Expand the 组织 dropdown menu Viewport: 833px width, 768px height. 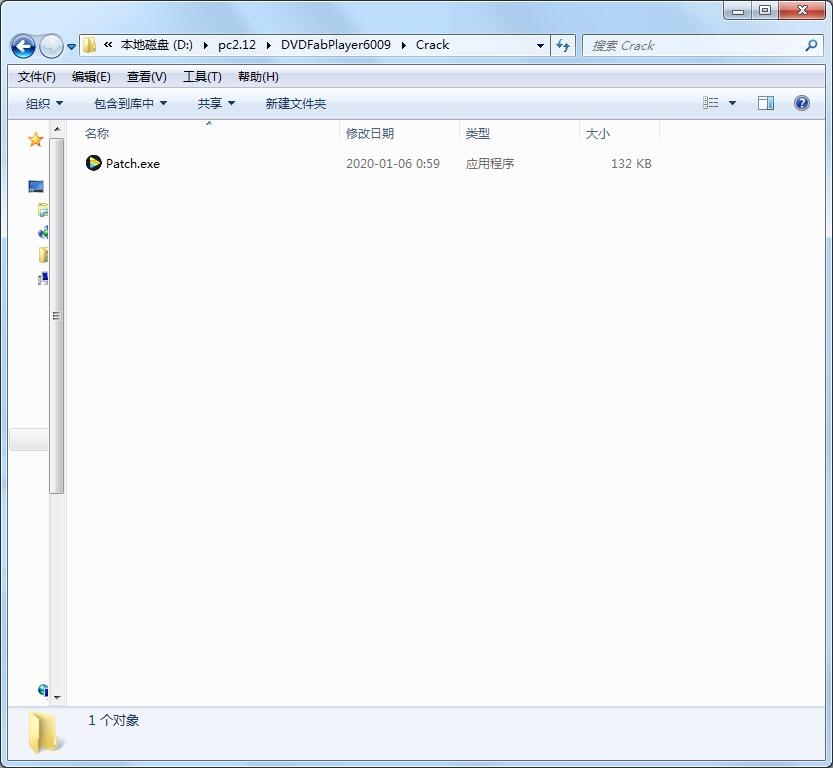point(44,104)
